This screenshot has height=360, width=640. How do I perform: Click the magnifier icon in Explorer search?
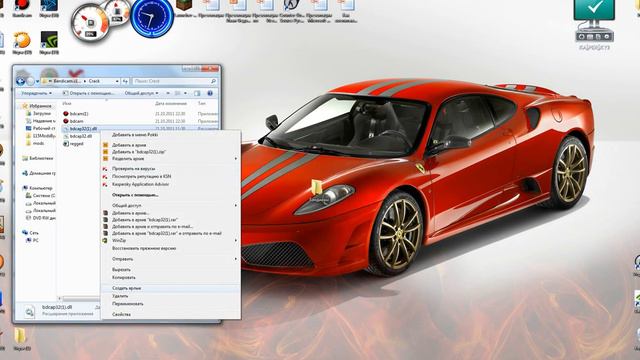[x=213, y=81]
